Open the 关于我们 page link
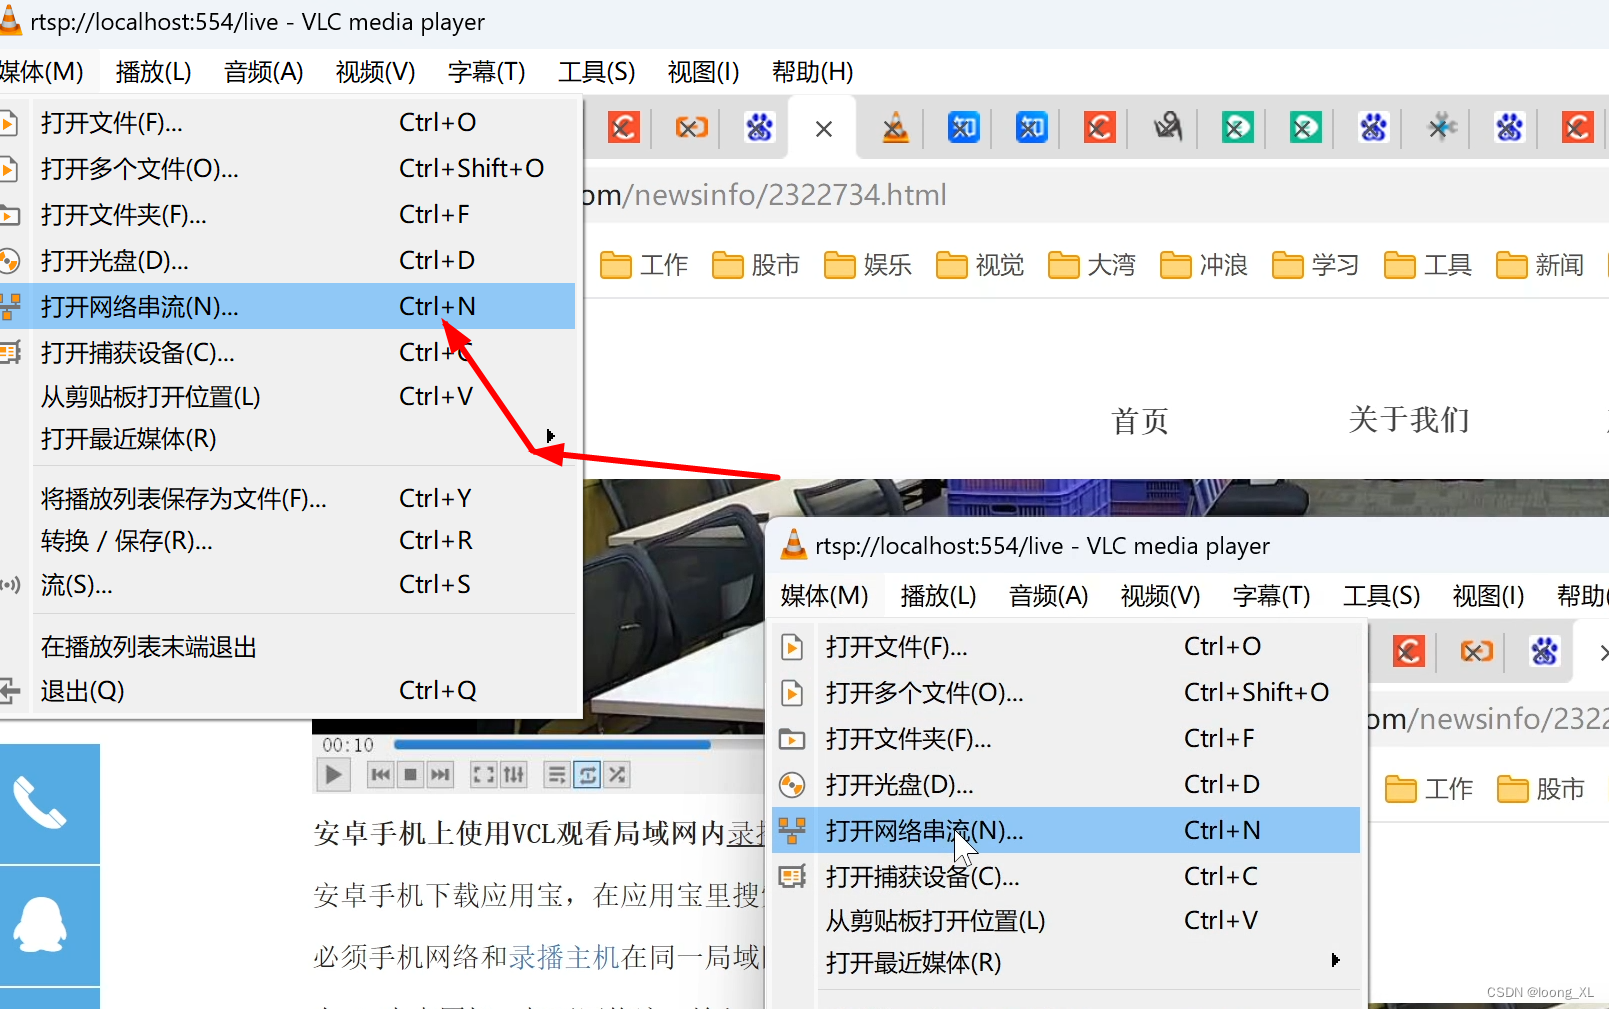This screenshot has height=1009, width=1609. coord(1409,420)
